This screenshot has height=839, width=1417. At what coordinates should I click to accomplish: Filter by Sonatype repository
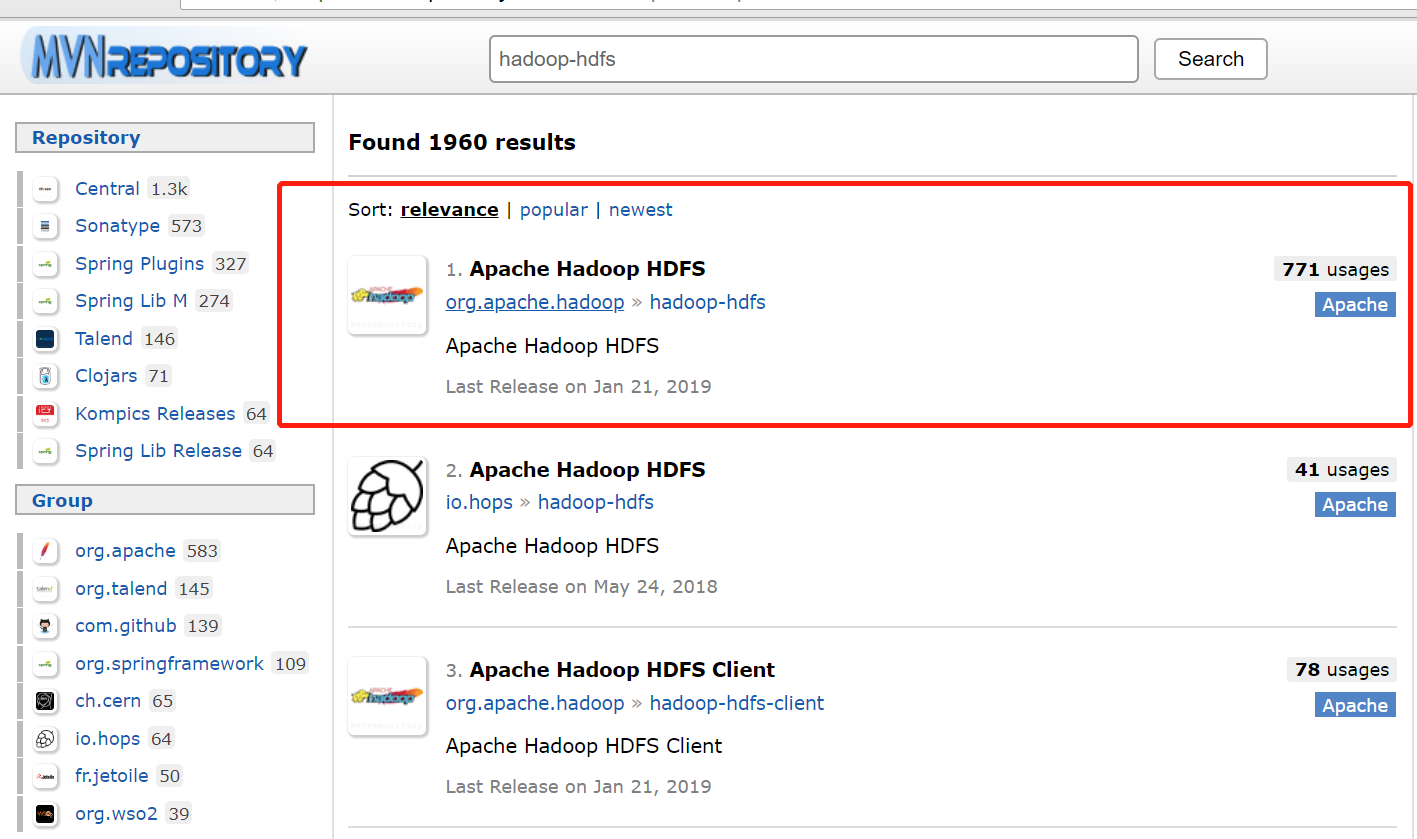(117, 226)
